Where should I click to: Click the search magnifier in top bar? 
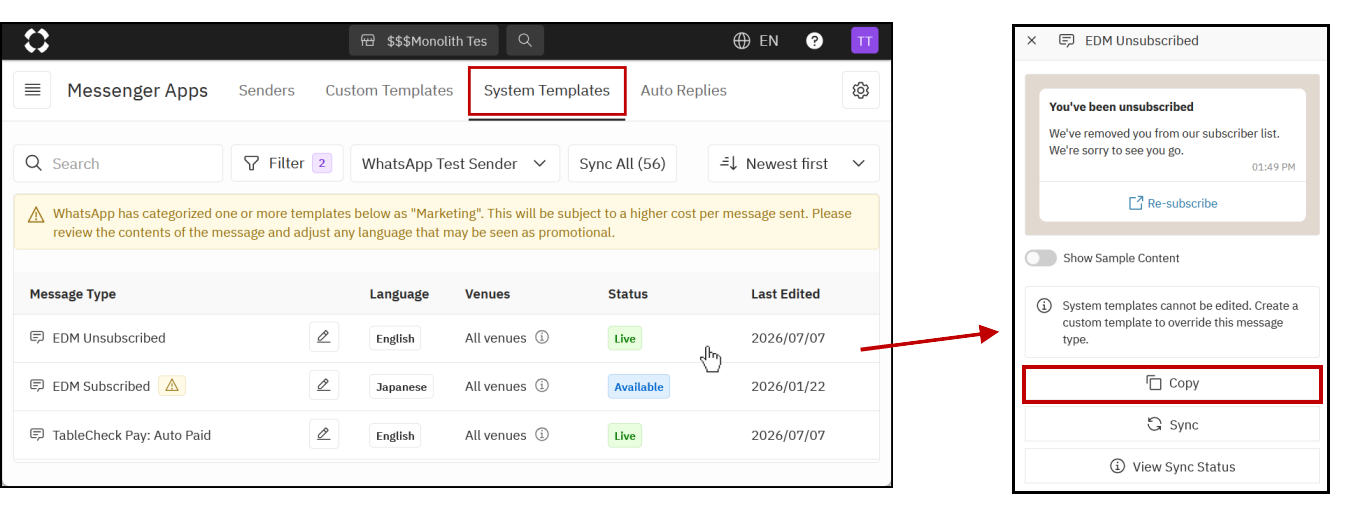click(x=525, y=41)
